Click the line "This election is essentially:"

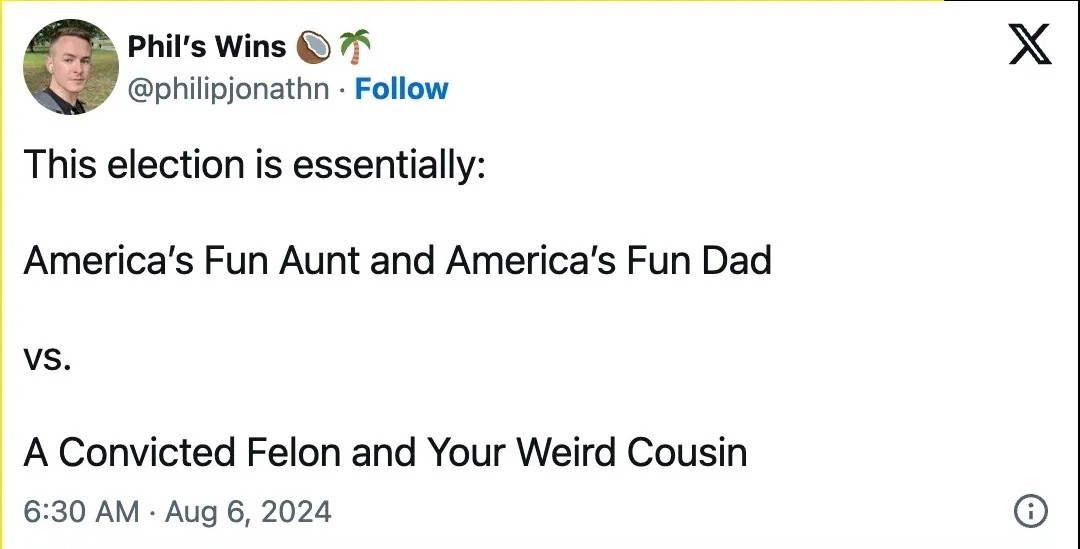pyautogui.click(x=254, y=164)
